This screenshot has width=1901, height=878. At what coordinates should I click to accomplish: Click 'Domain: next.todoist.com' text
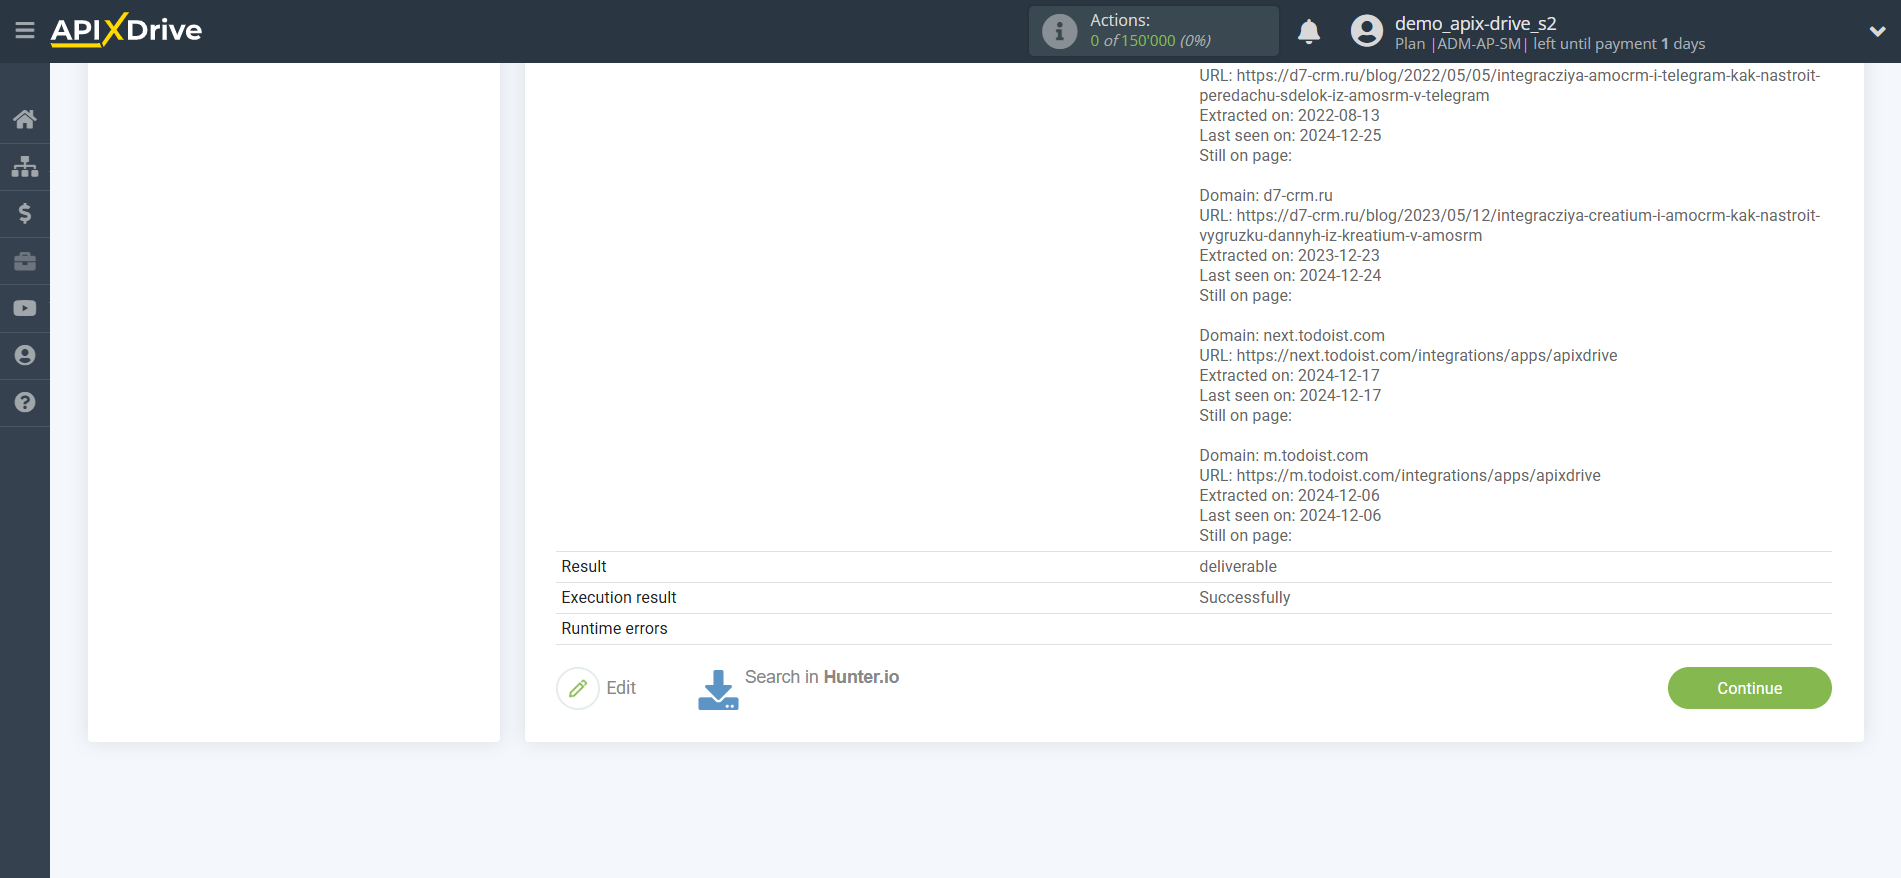(x=1292, y=335)
